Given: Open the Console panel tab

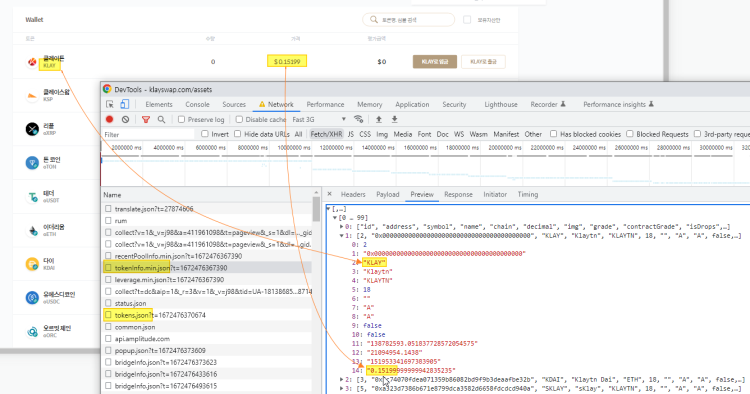Looking at the screenshot, I should click(198, 104).
